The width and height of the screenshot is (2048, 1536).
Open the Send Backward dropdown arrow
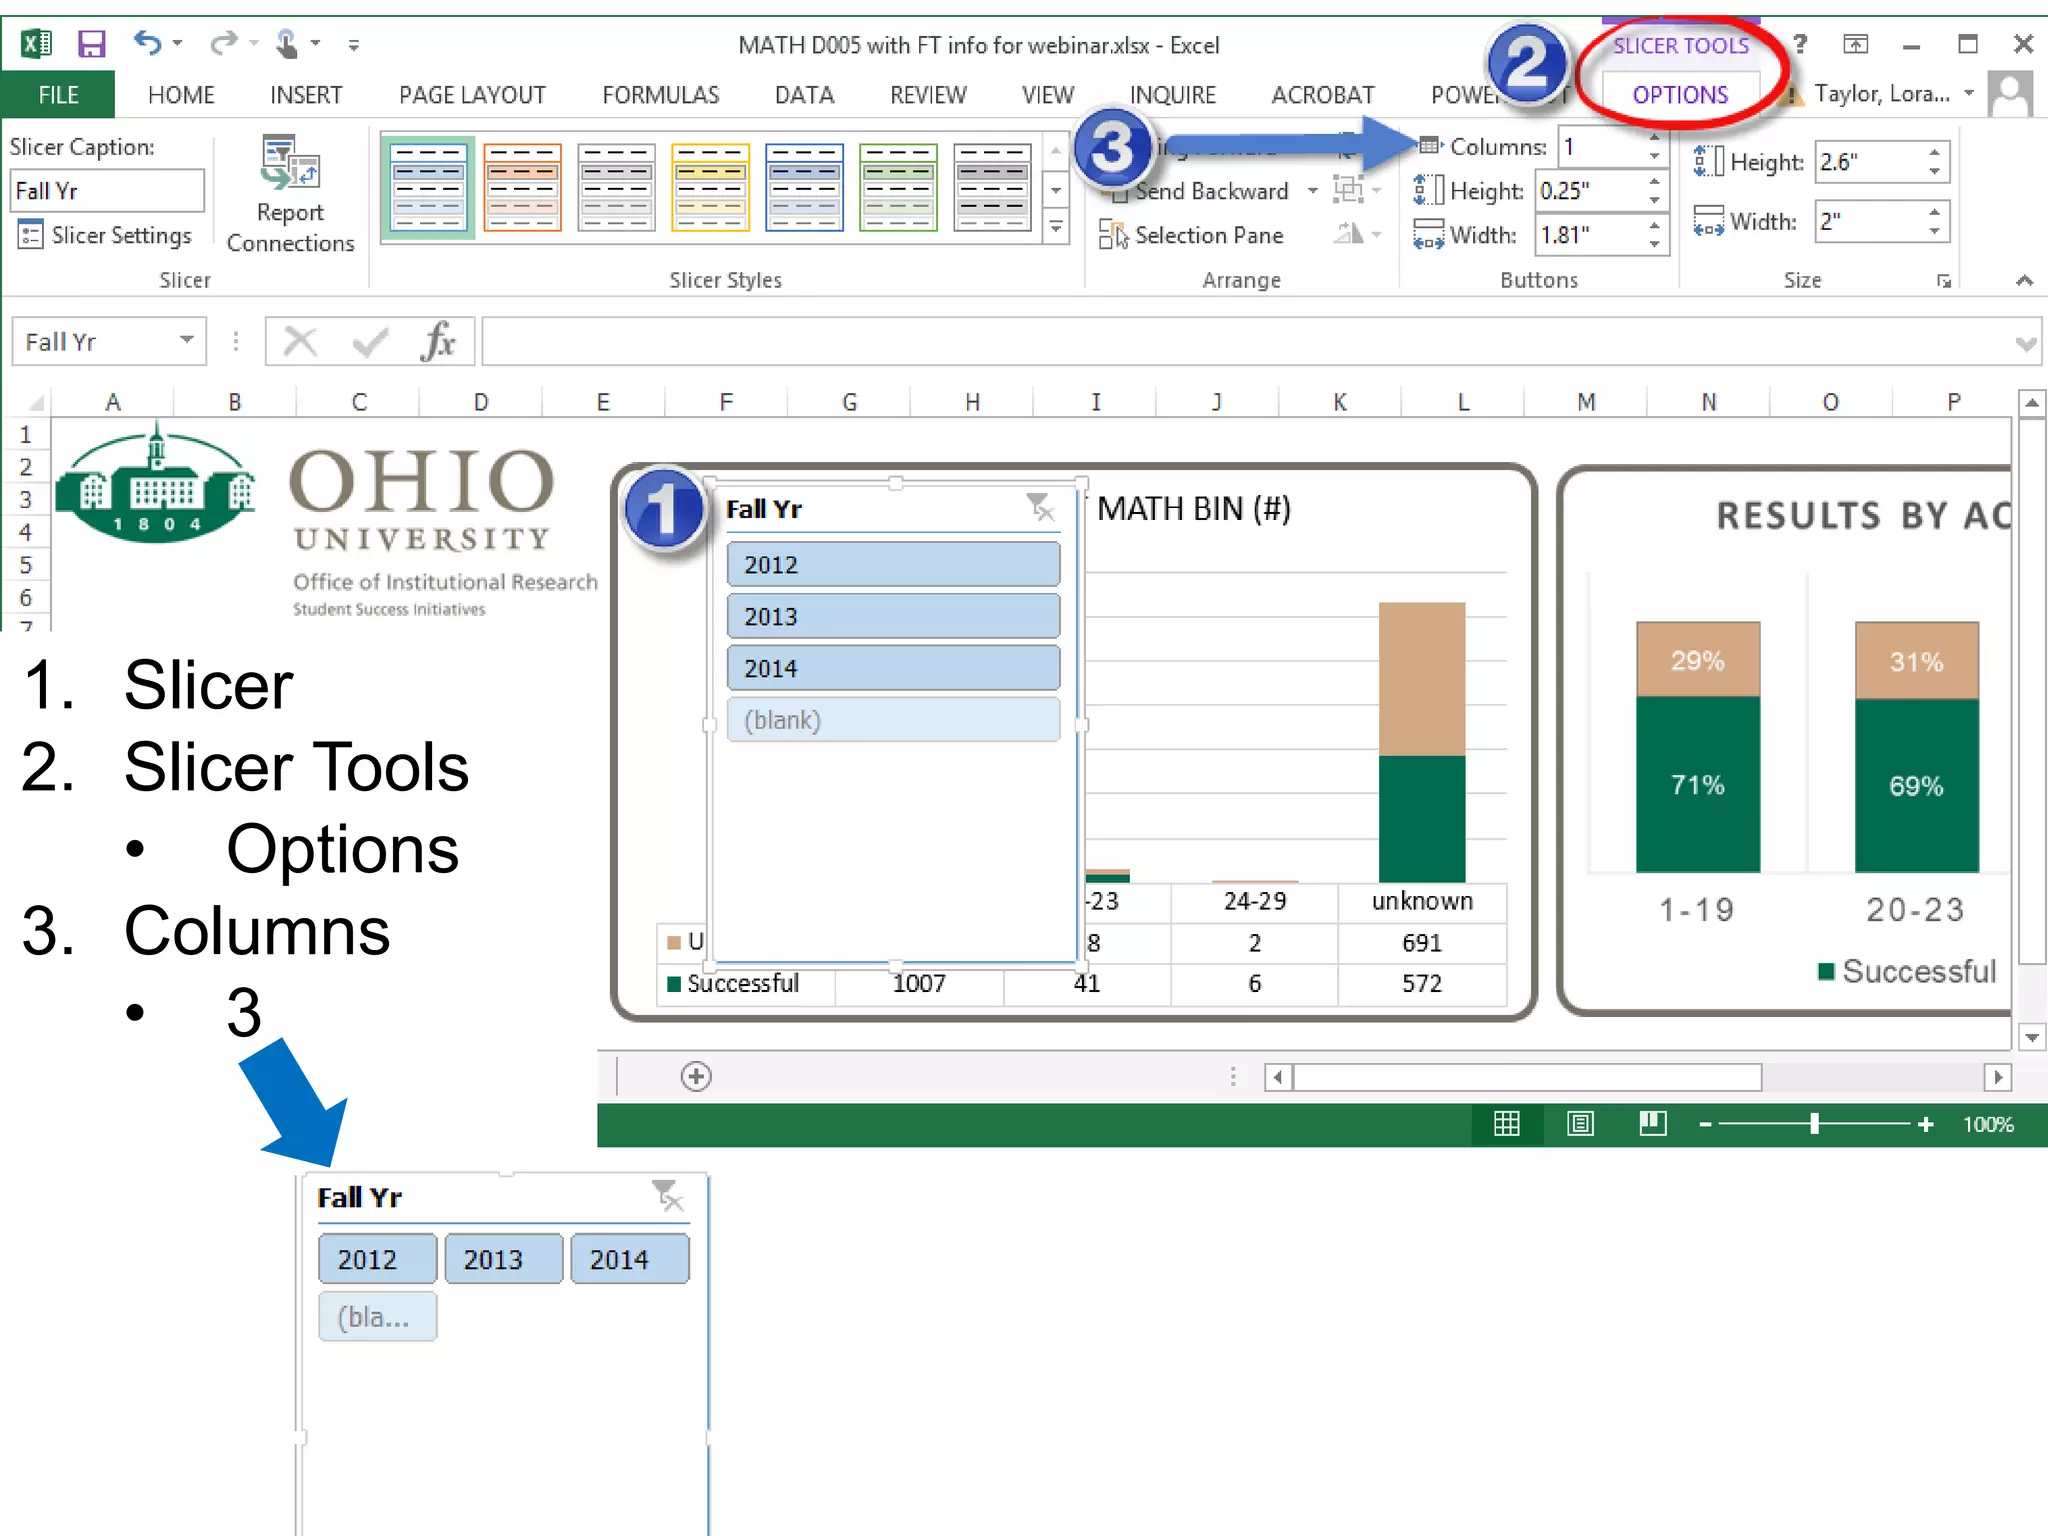pyautogui.click(x=1313, y=191)
